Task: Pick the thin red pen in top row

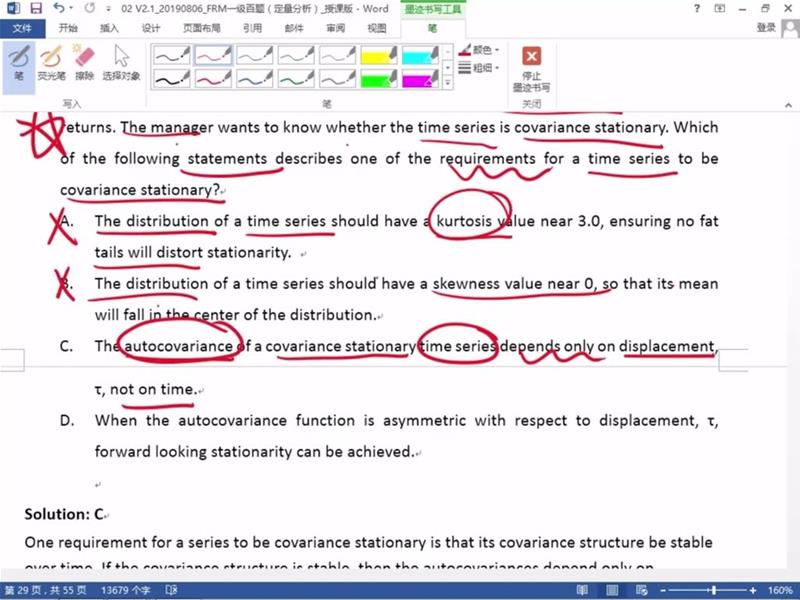Action: click(213, 55)
